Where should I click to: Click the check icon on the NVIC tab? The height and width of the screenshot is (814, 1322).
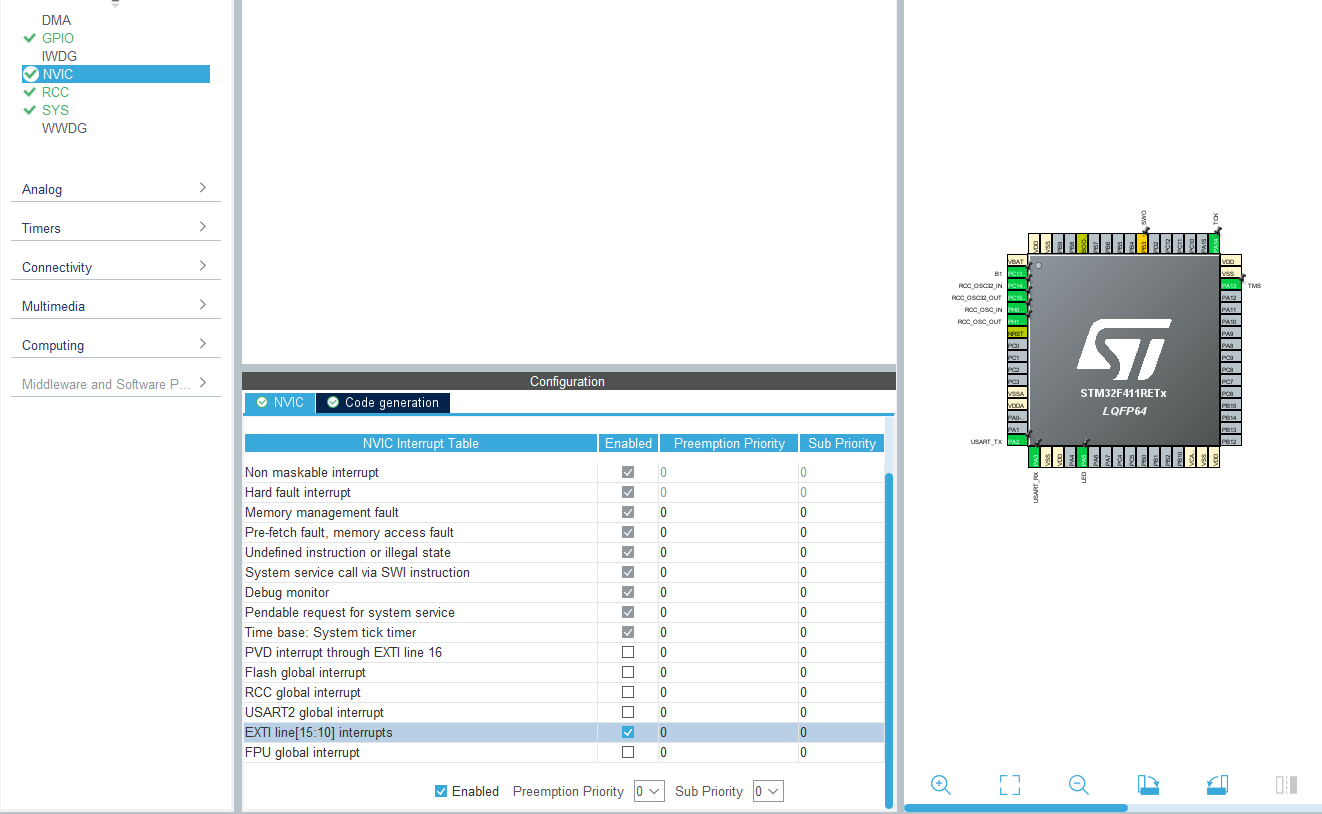tap(259, 403)
